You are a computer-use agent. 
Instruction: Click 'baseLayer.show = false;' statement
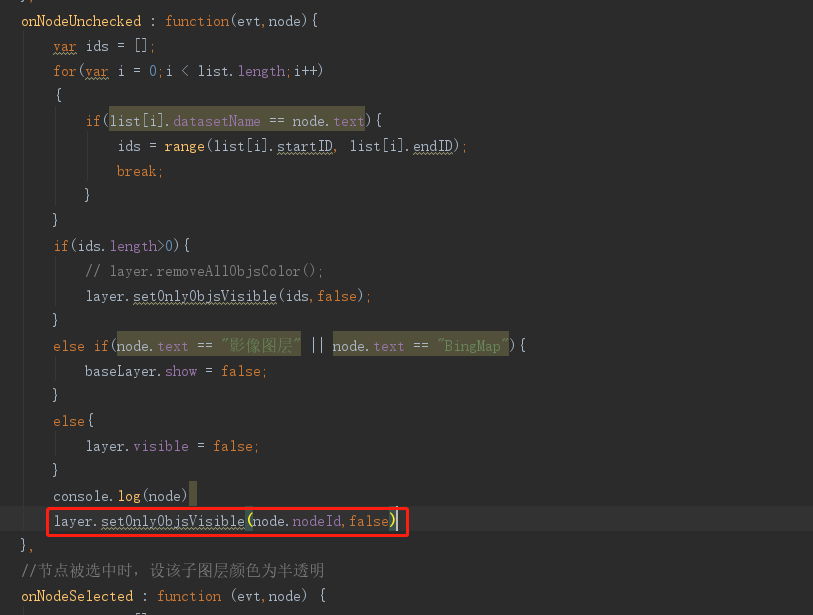176,371
